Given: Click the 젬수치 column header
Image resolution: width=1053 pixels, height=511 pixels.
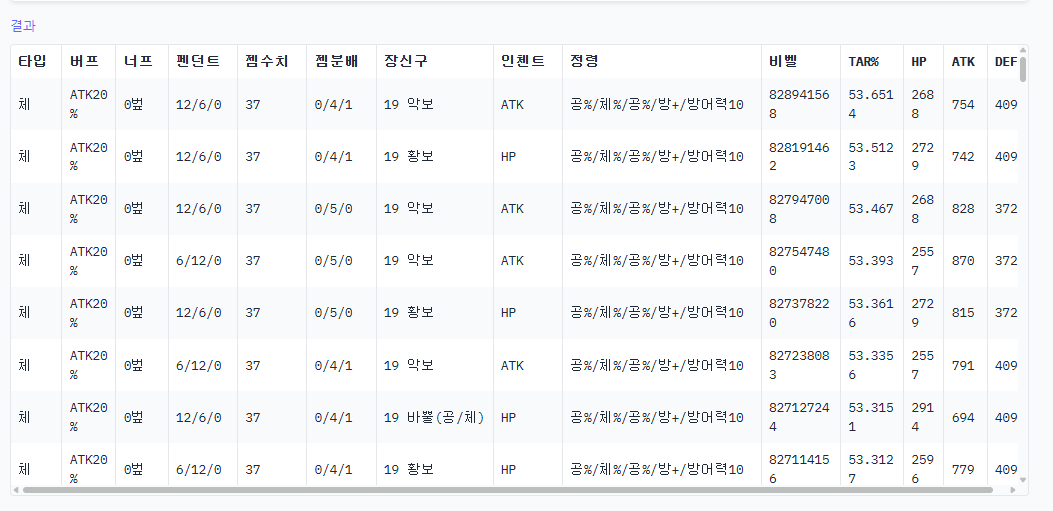Looking at the screenshot, I should tap(267, 61).
